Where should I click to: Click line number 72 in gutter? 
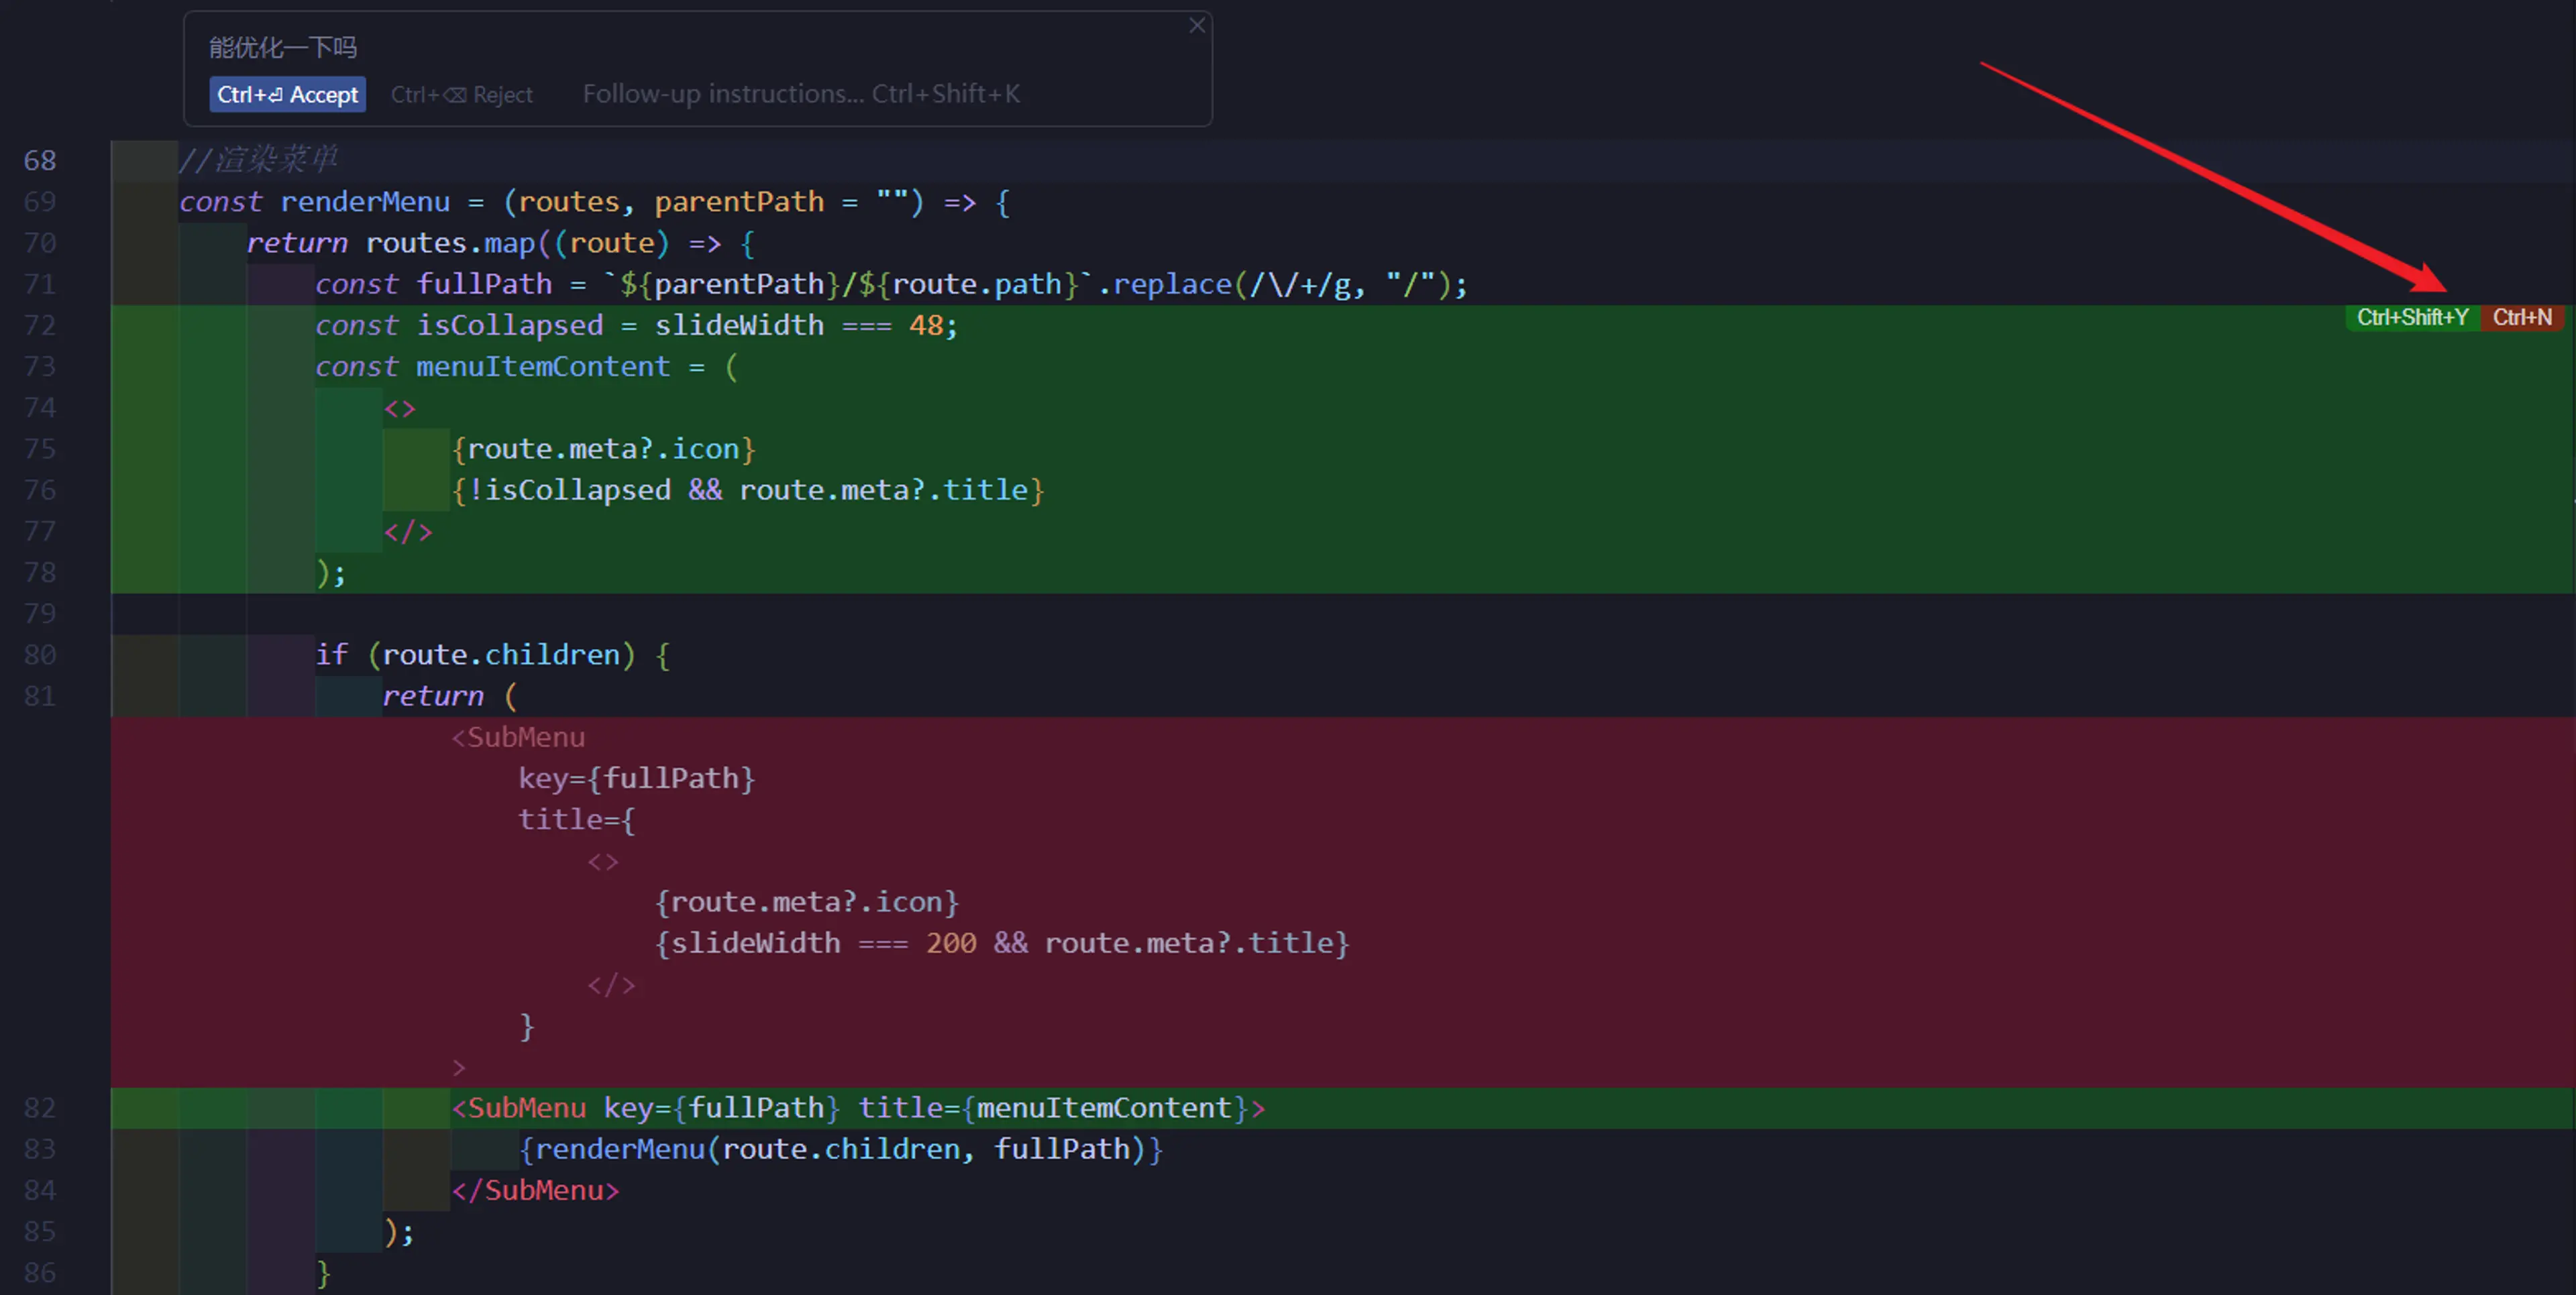(40, 325)
